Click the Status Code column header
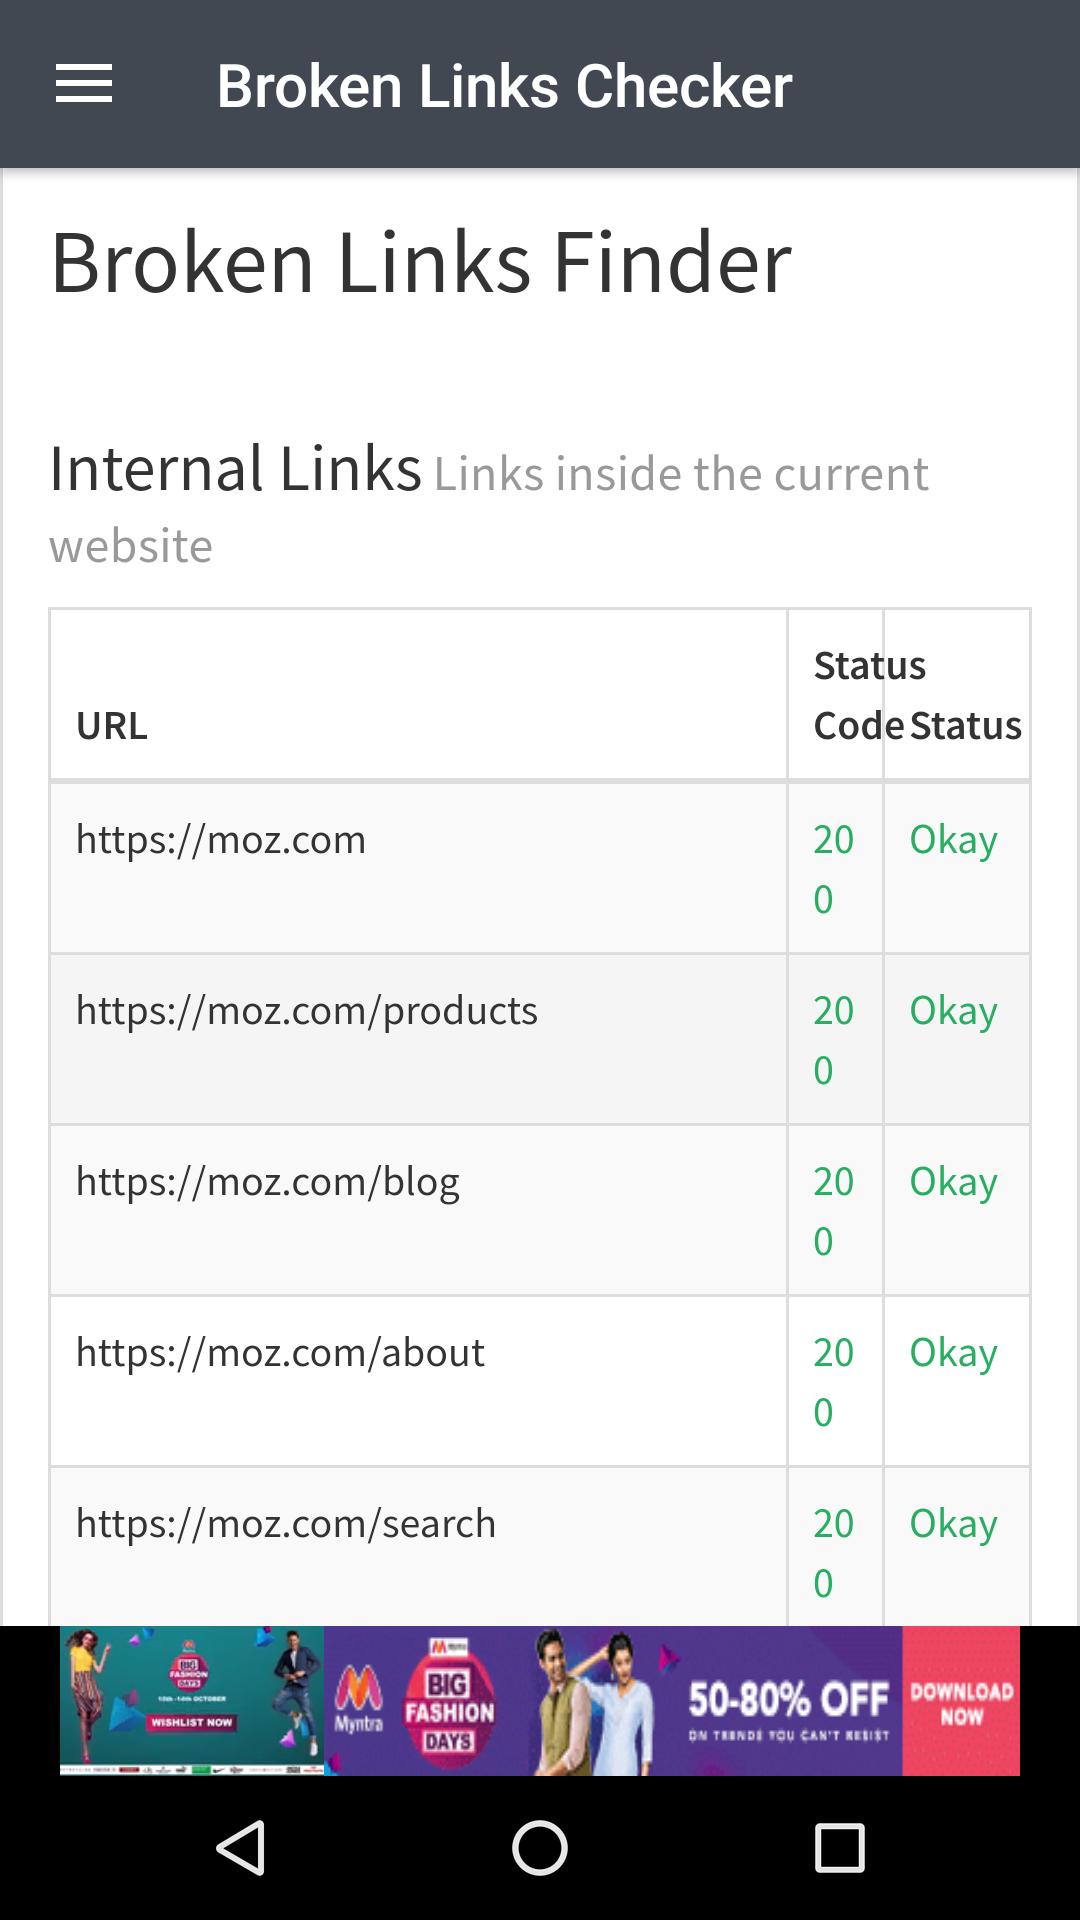 pos(859,695)
